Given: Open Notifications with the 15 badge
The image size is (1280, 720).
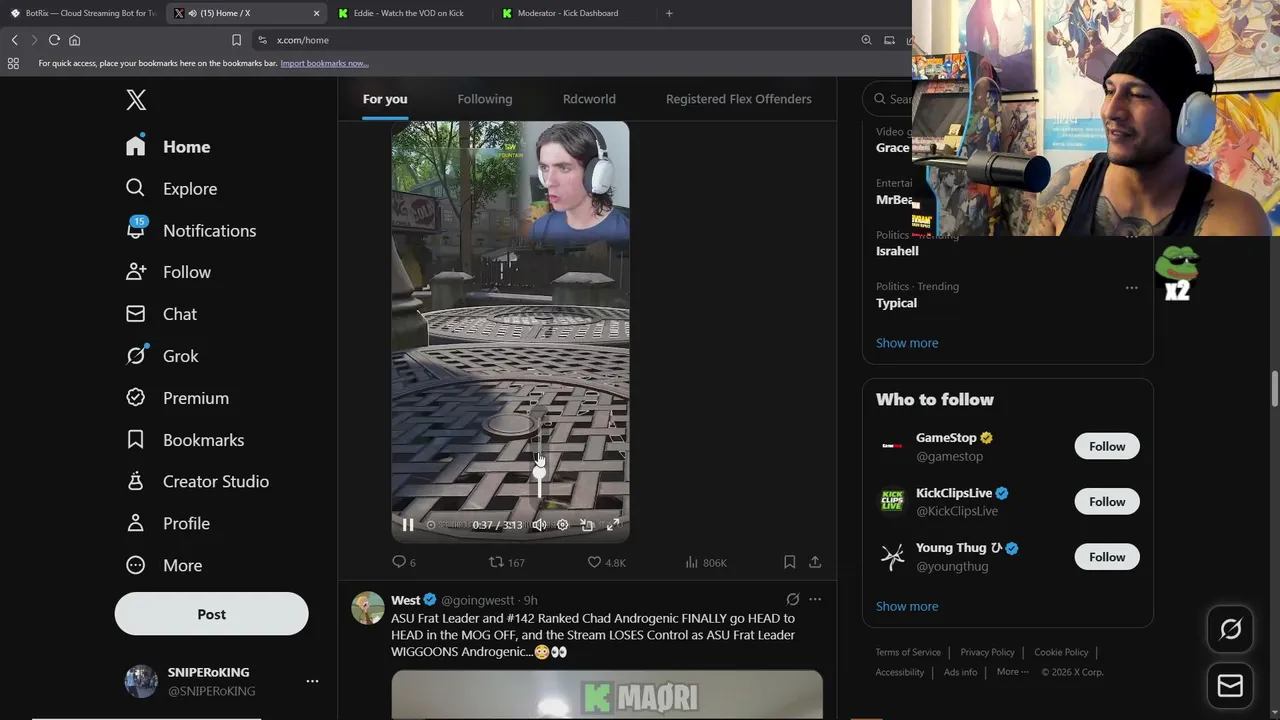Looking at the screenshot, I should (x=191, y=230).
